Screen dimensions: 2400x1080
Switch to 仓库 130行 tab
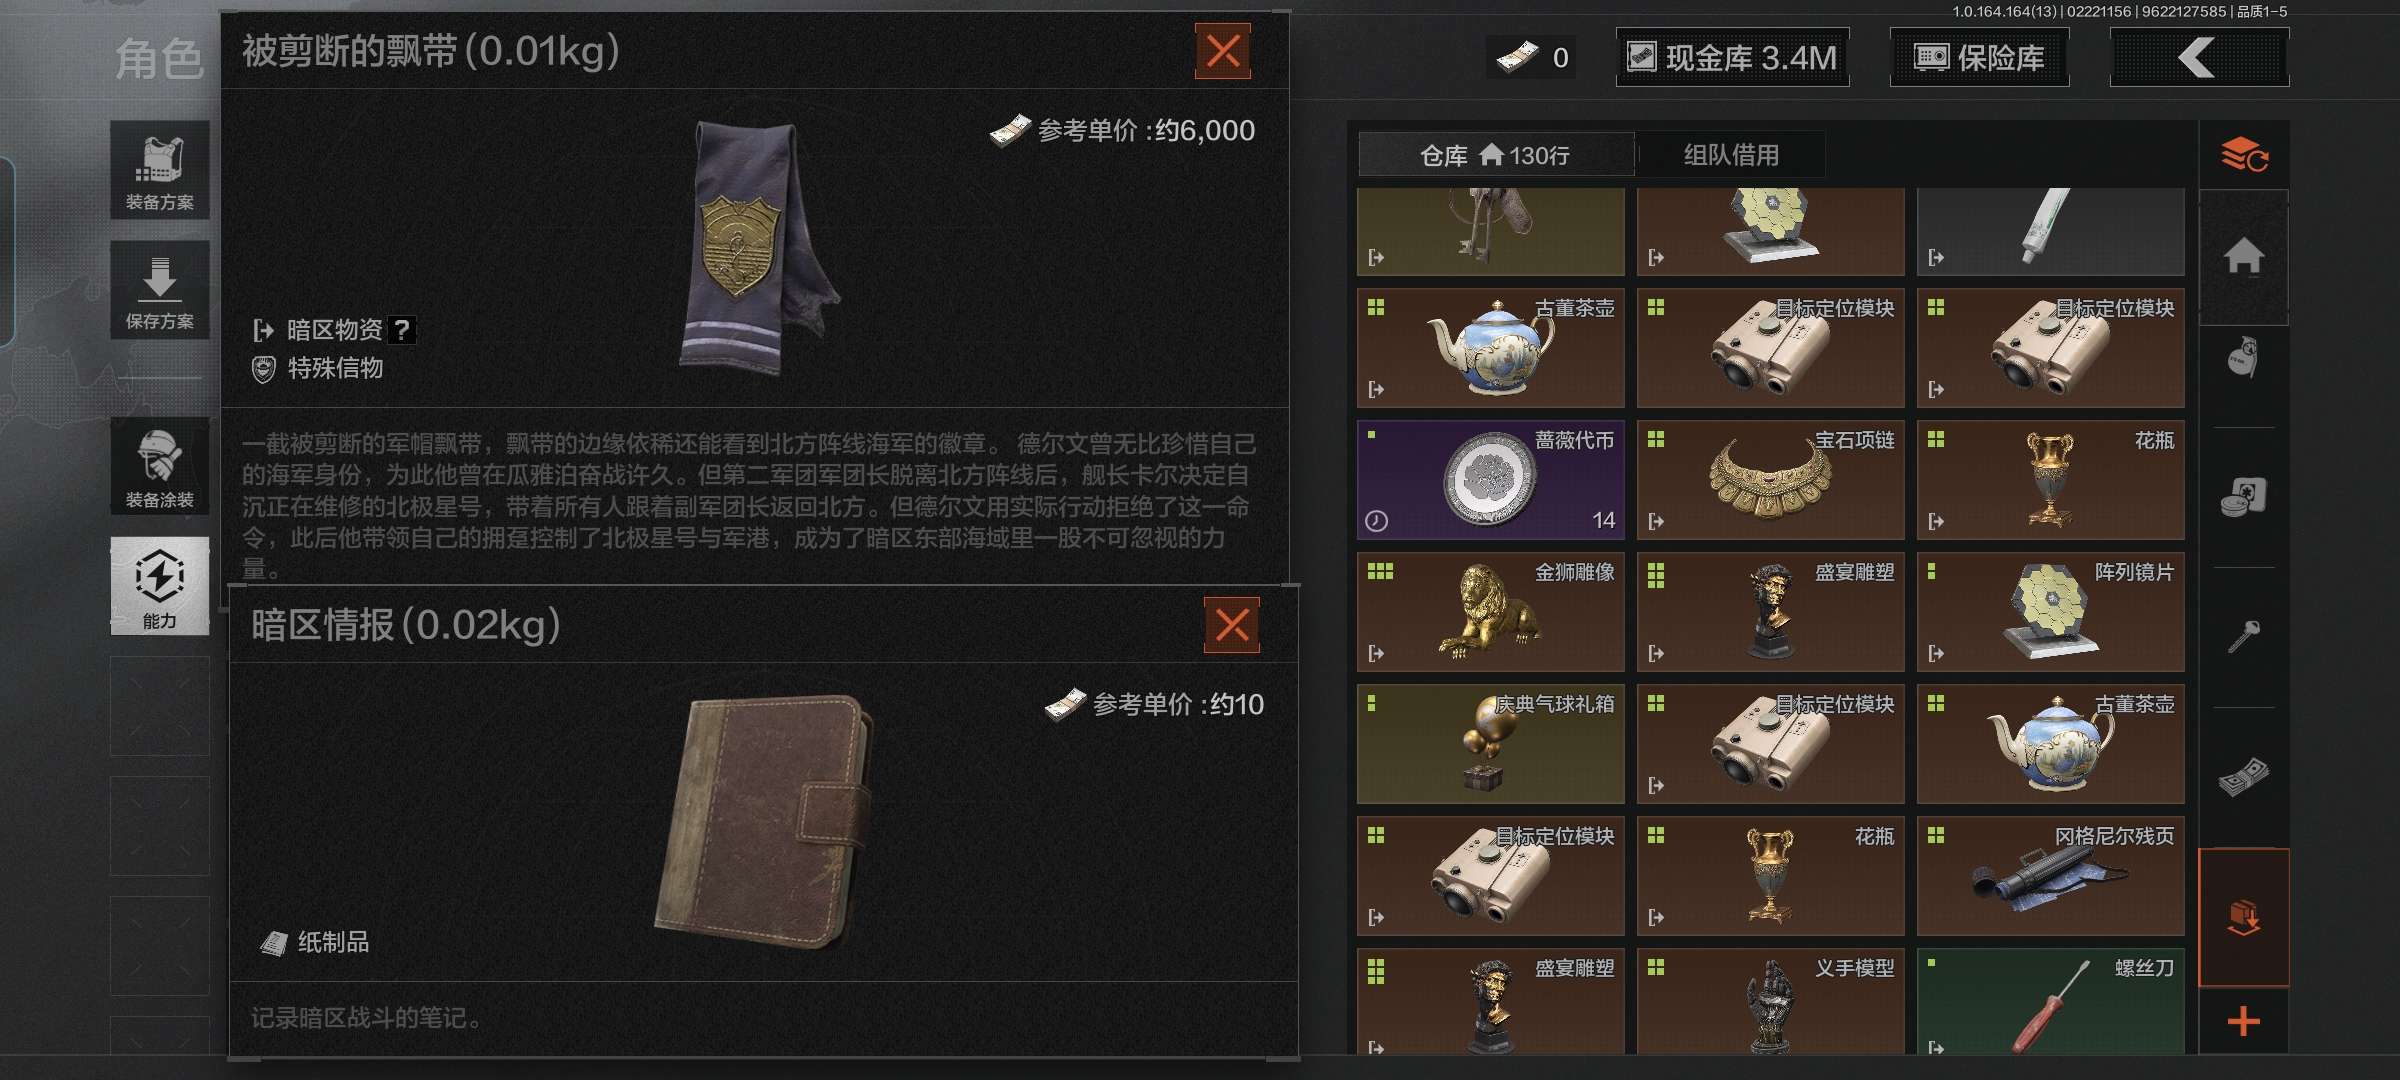tap(1496, 155)
